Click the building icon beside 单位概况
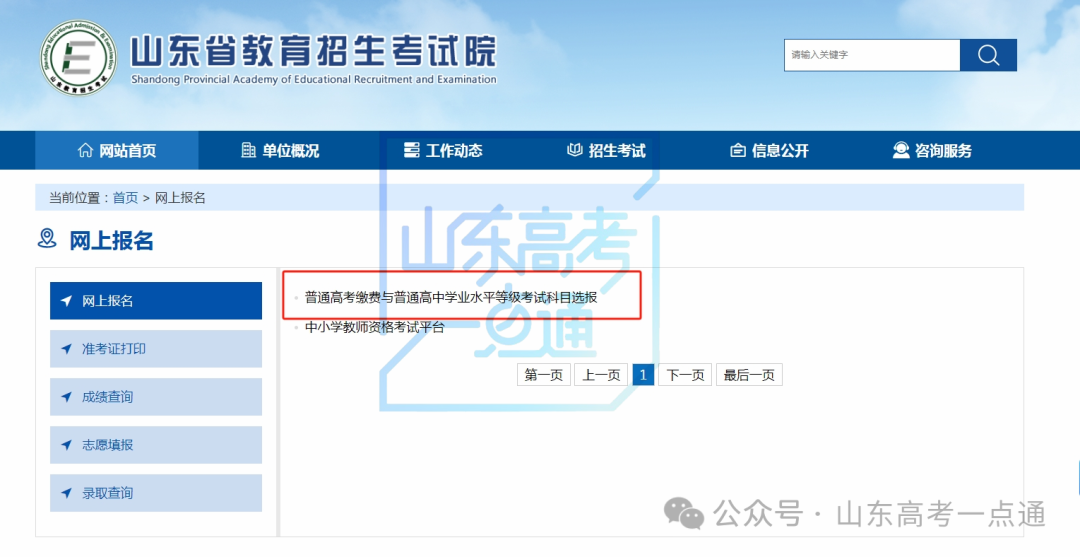1080x557 pixels. [x=249, y=151]
